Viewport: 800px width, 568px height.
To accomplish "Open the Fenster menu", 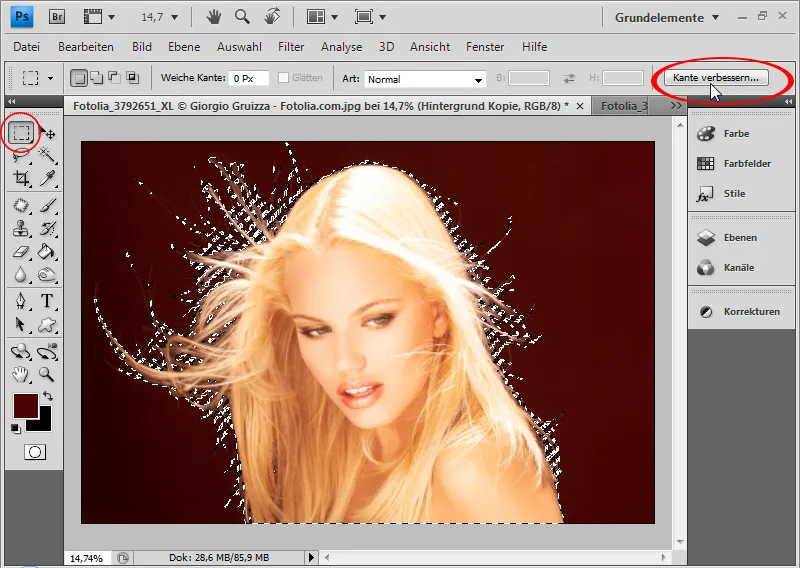I will [485, 47].
